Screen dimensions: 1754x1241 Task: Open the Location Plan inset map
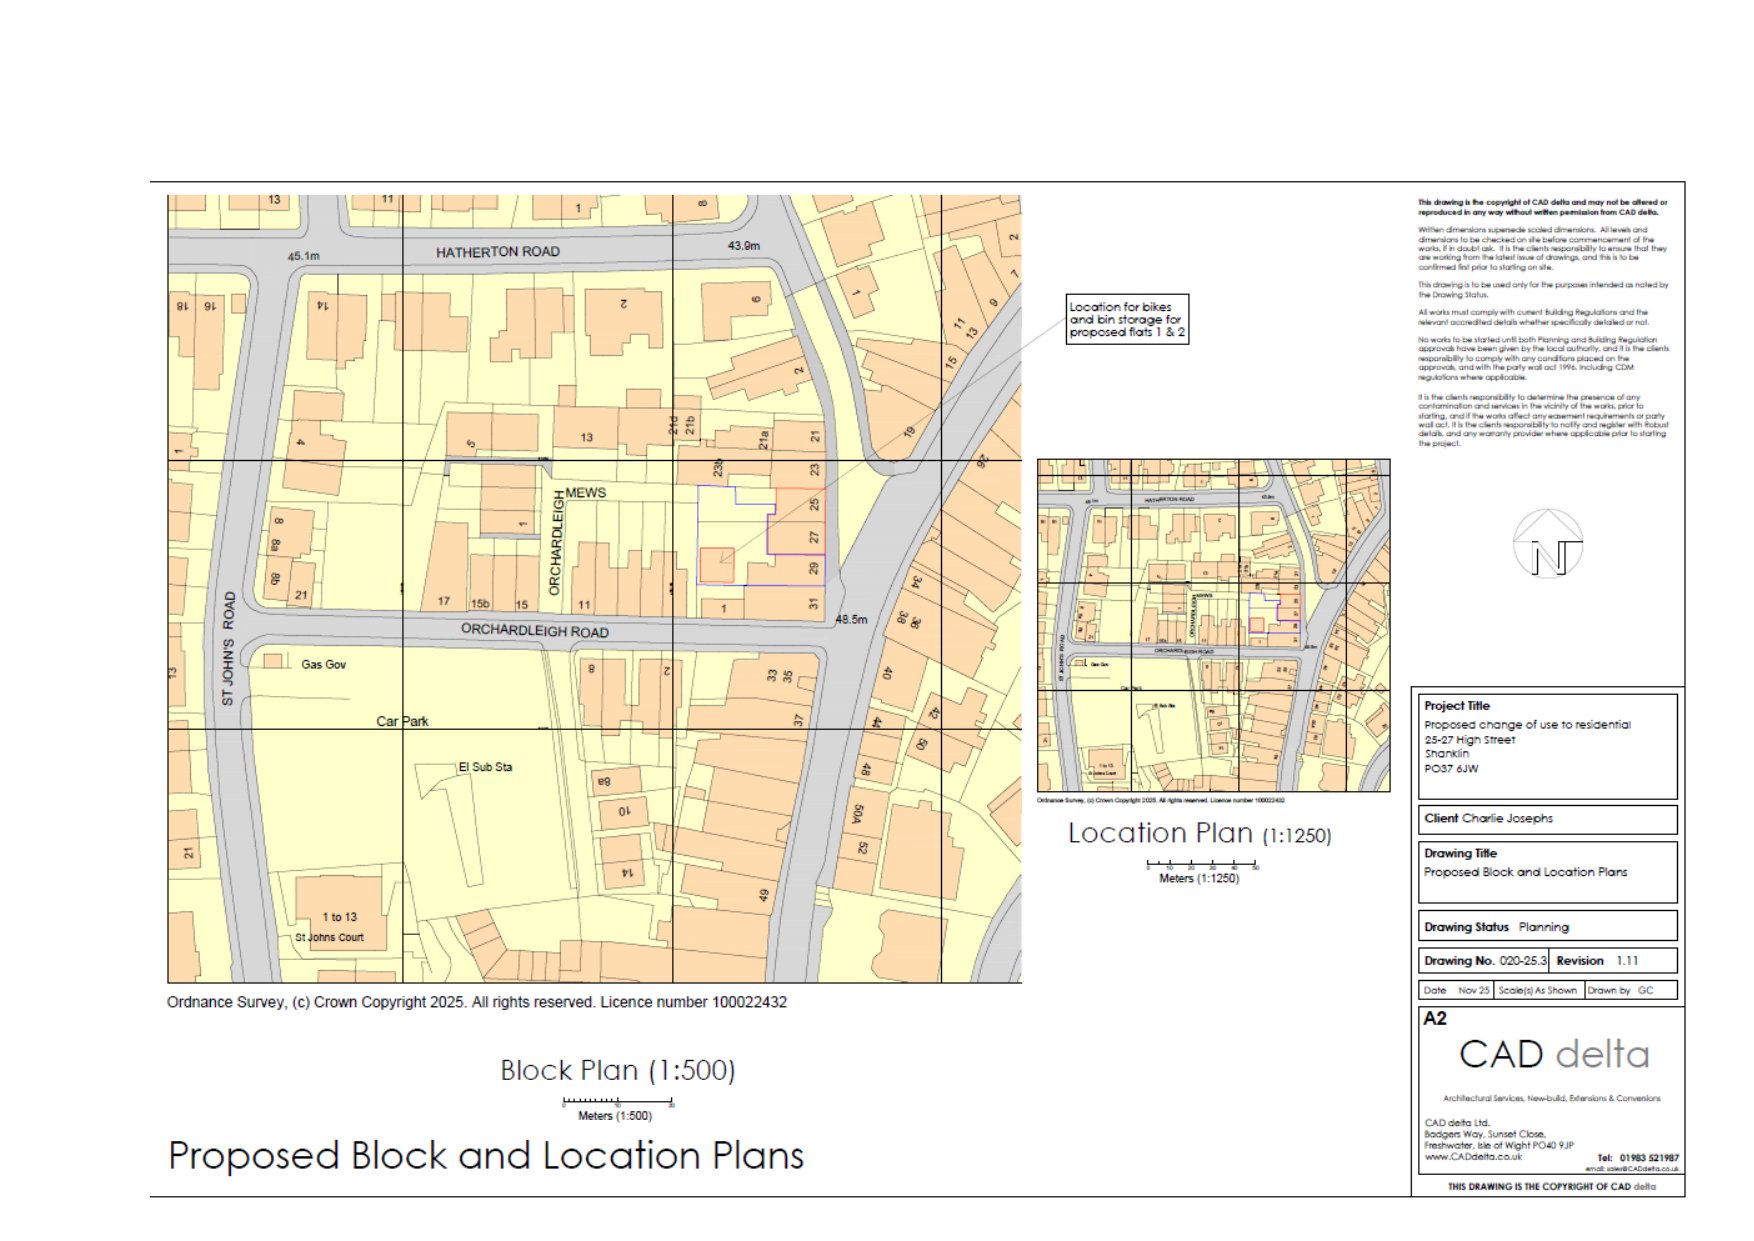tap(1213, 626)
